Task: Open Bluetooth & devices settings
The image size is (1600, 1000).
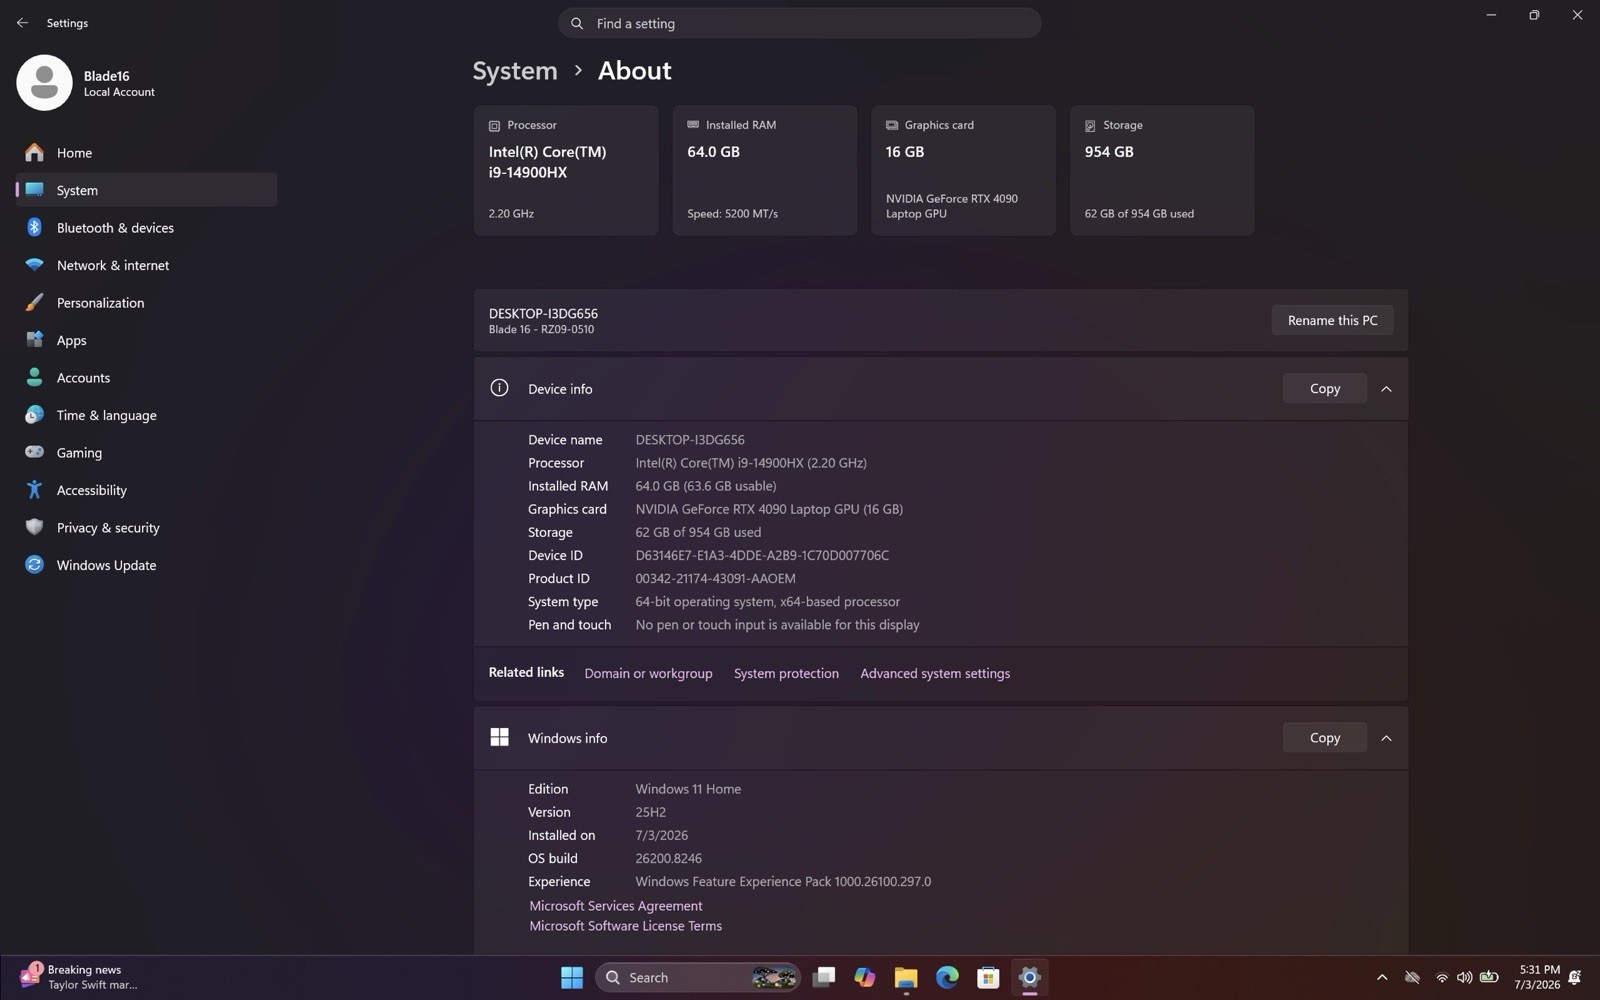Action: (146, 227)
